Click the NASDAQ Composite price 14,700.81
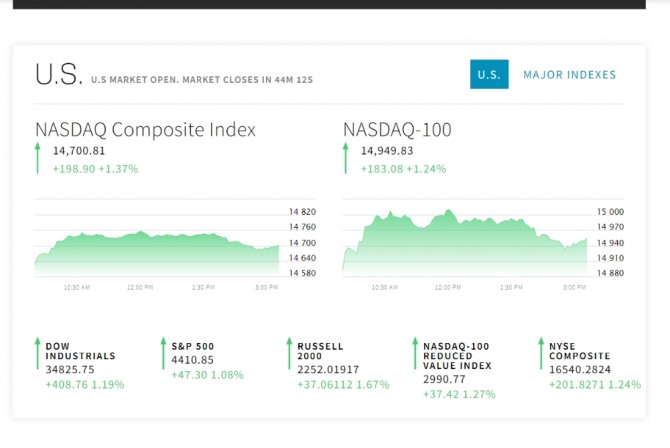The width and height of the screenshot is (670, 448). (79, 151)
